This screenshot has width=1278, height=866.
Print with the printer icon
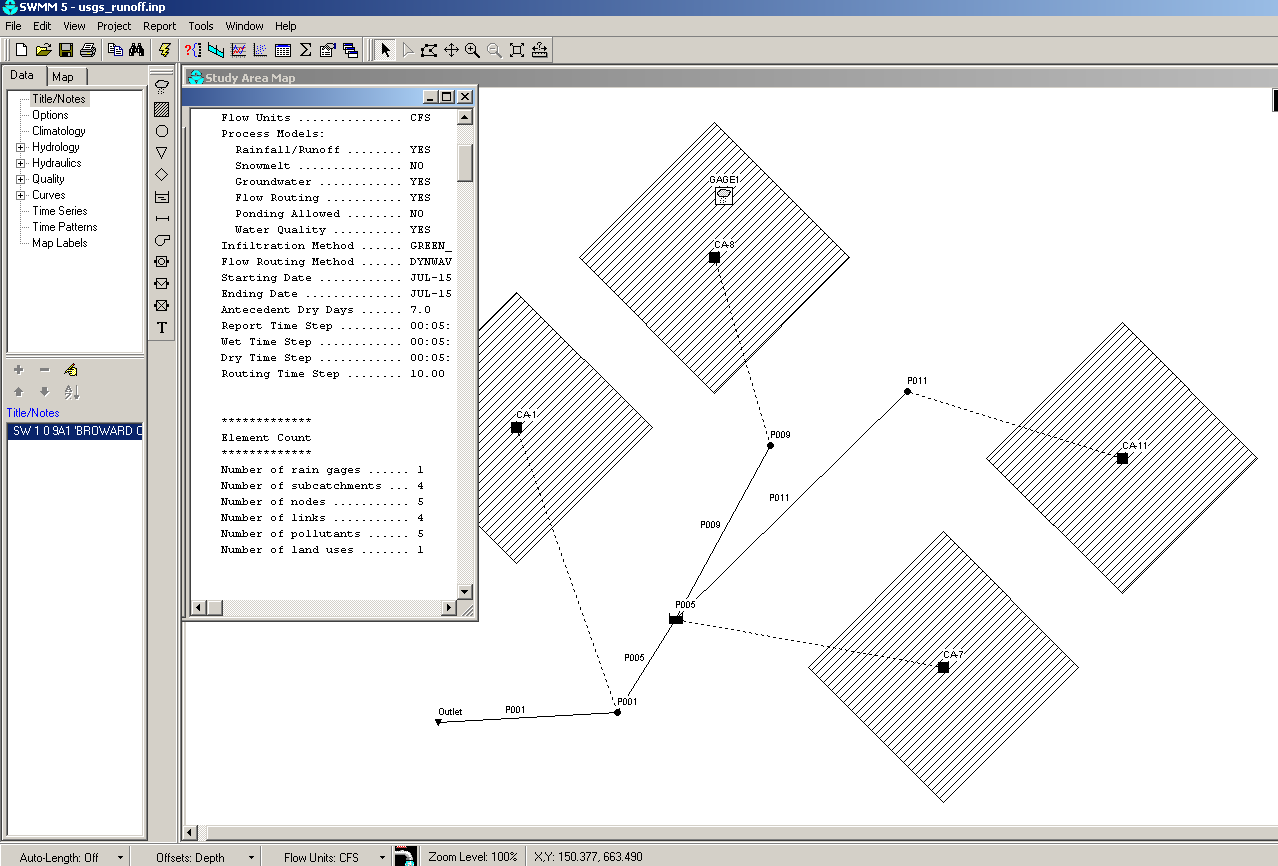[x=88, y=50]
